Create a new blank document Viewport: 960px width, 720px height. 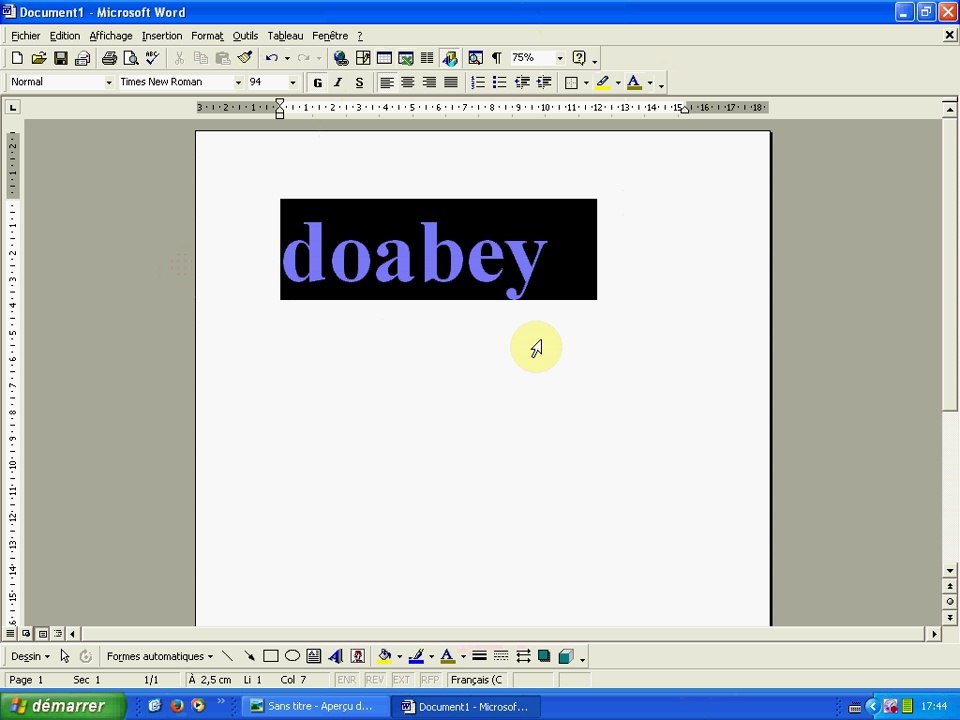[17, 58]
